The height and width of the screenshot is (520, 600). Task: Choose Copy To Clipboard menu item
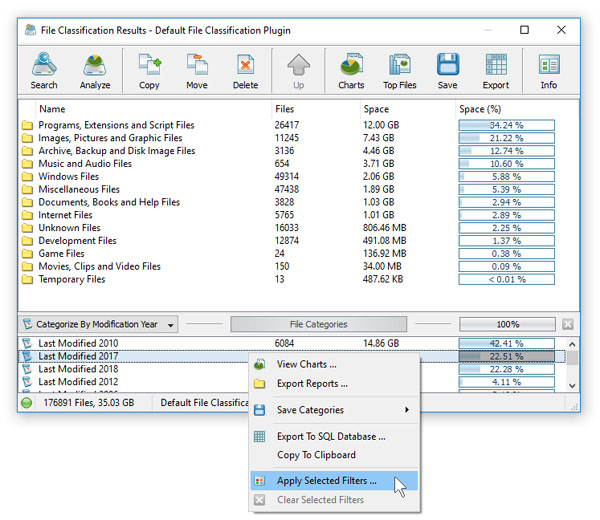tap(334, 455)
